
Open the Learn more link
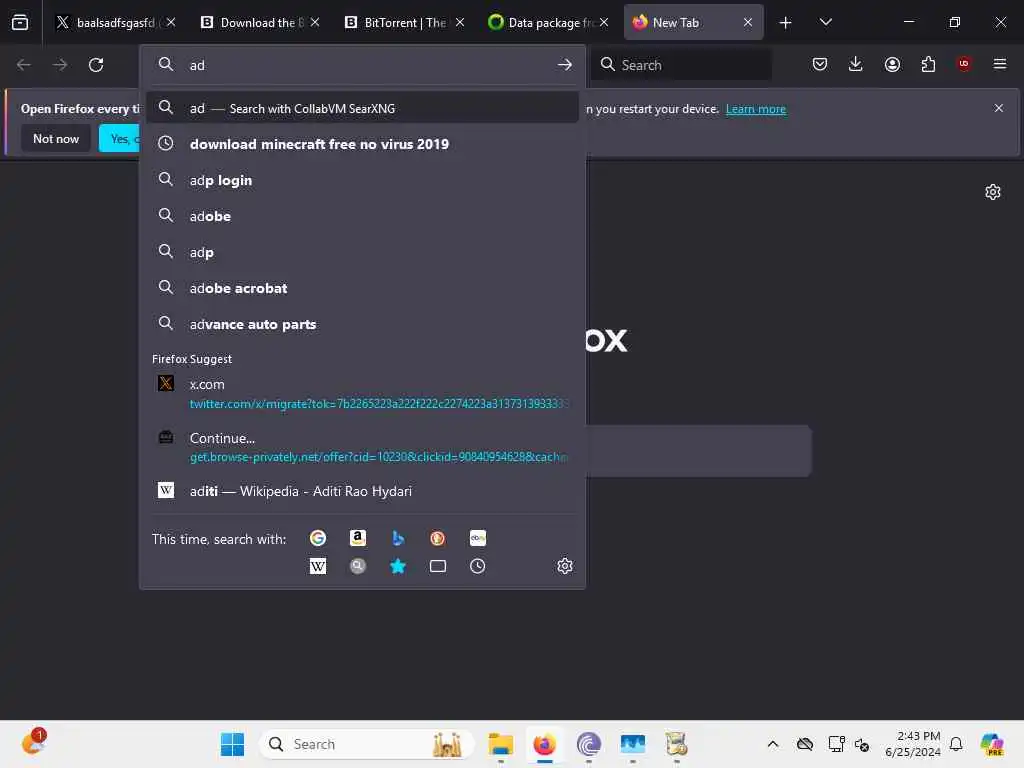756,109
